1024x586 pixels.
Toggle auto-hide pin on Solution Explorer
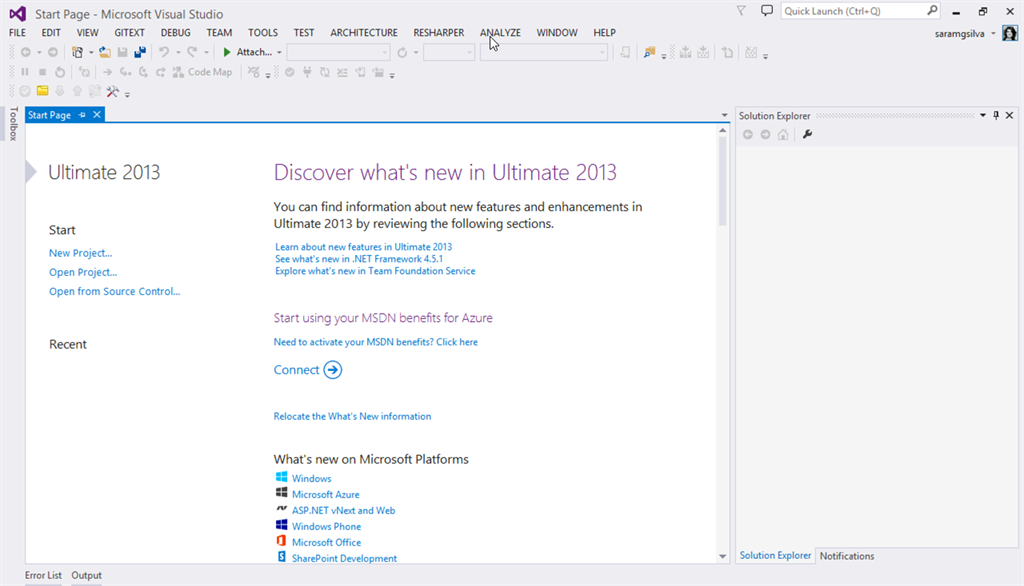(996, 116)
